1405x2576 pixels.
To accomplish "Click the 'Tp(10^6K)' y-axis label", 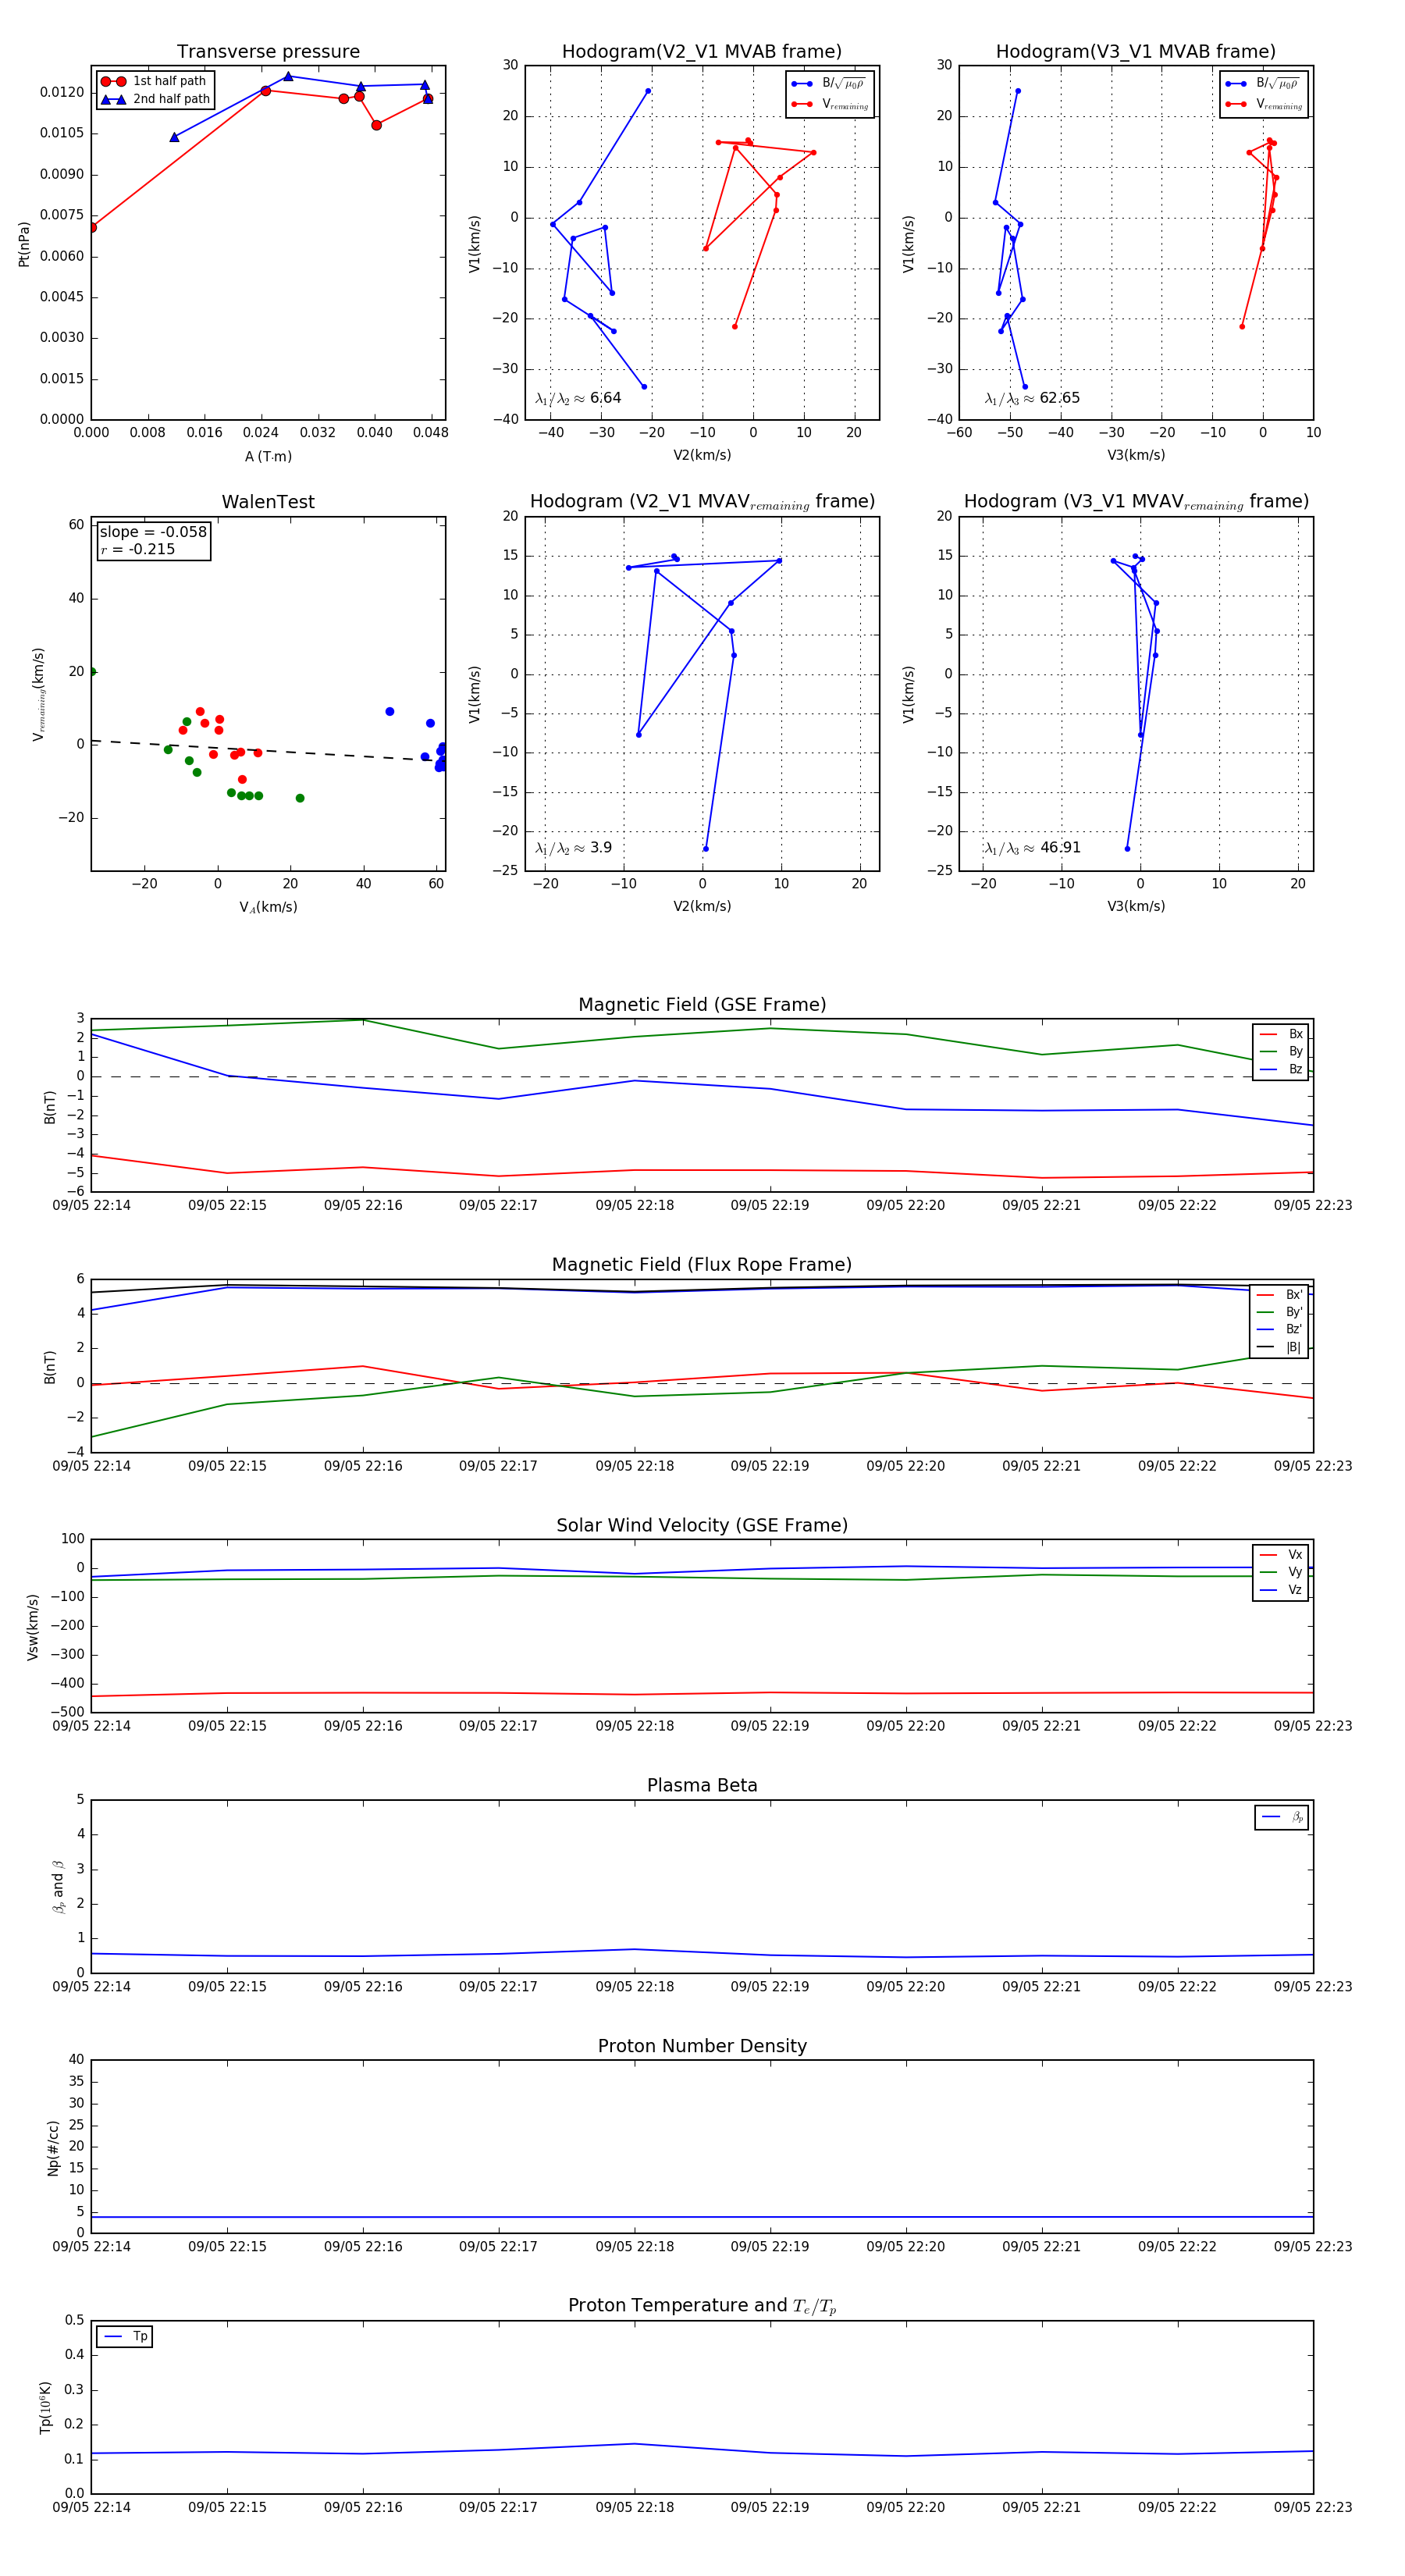I will [45, 2407].
